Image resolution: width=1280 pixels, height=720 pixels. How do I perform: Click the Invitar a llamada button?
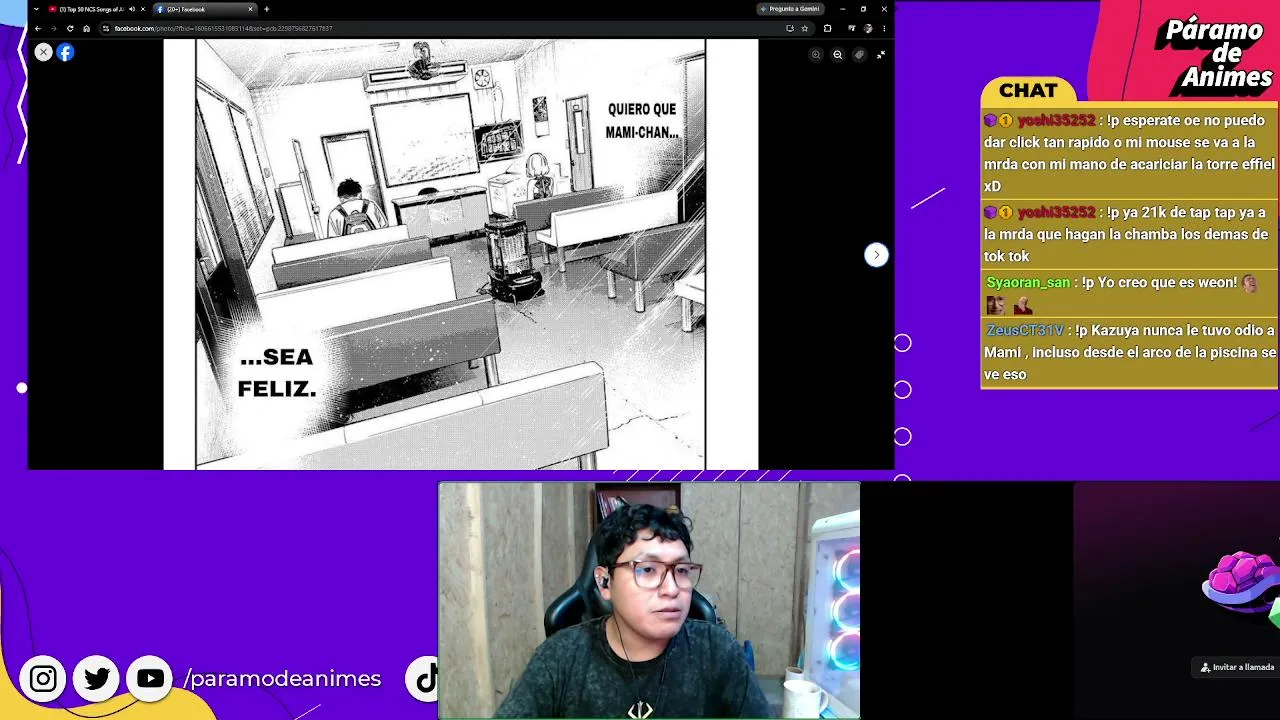click(x=1238, y=667)
